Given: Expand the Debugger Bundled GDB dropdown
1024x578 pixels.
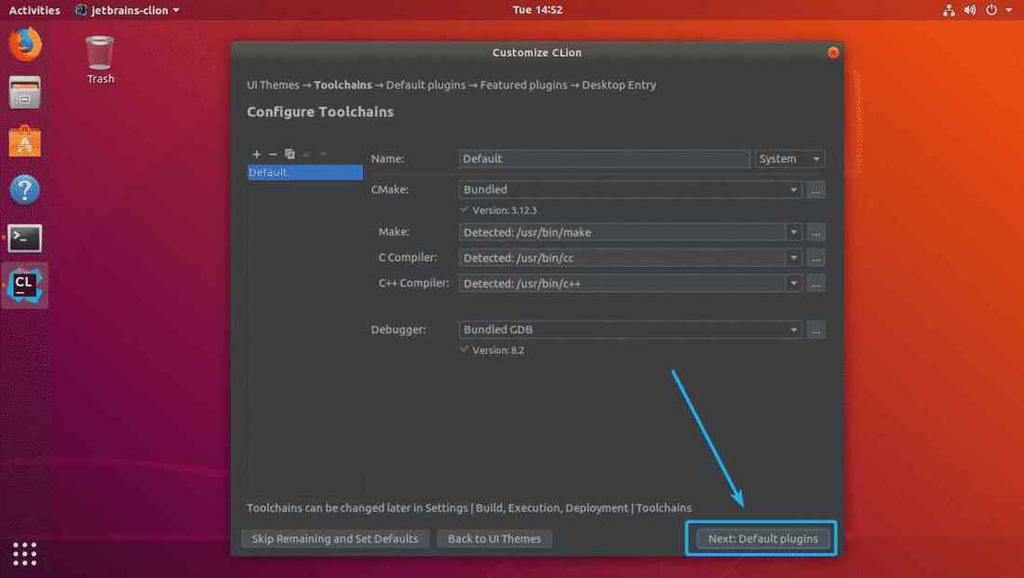Looking at the screenshot, I should 630,330.
